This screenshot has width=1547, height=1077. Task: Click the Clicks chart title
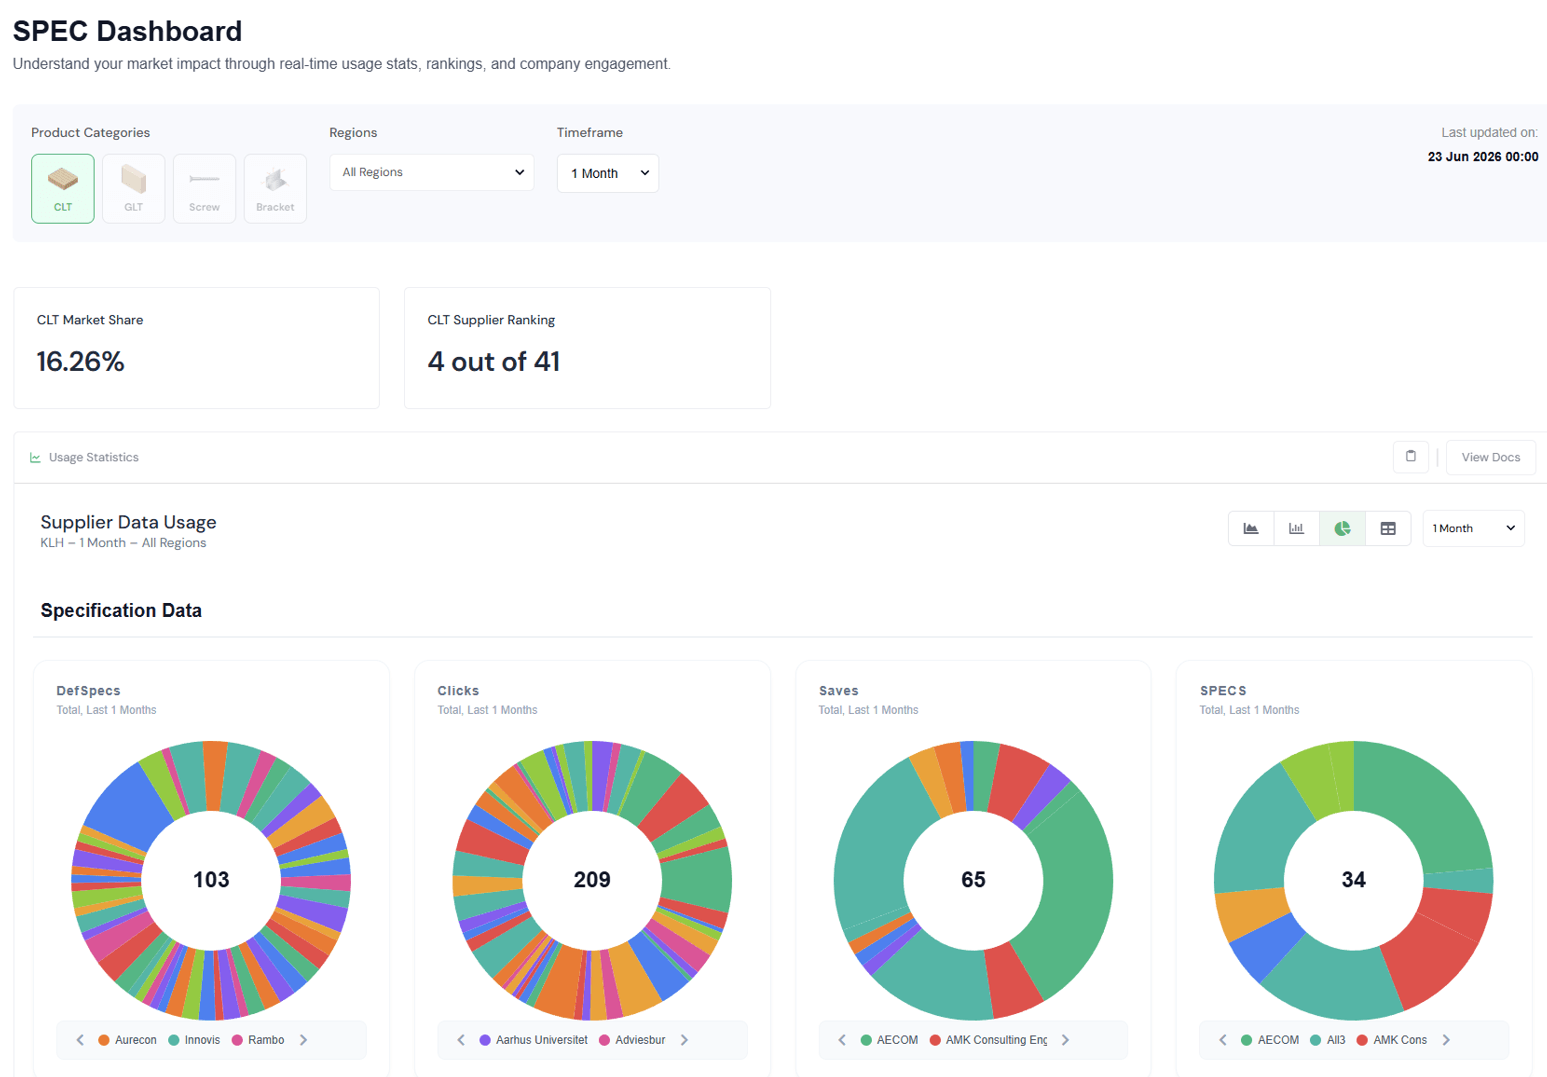pyautogui.click(x=458, y=691)
